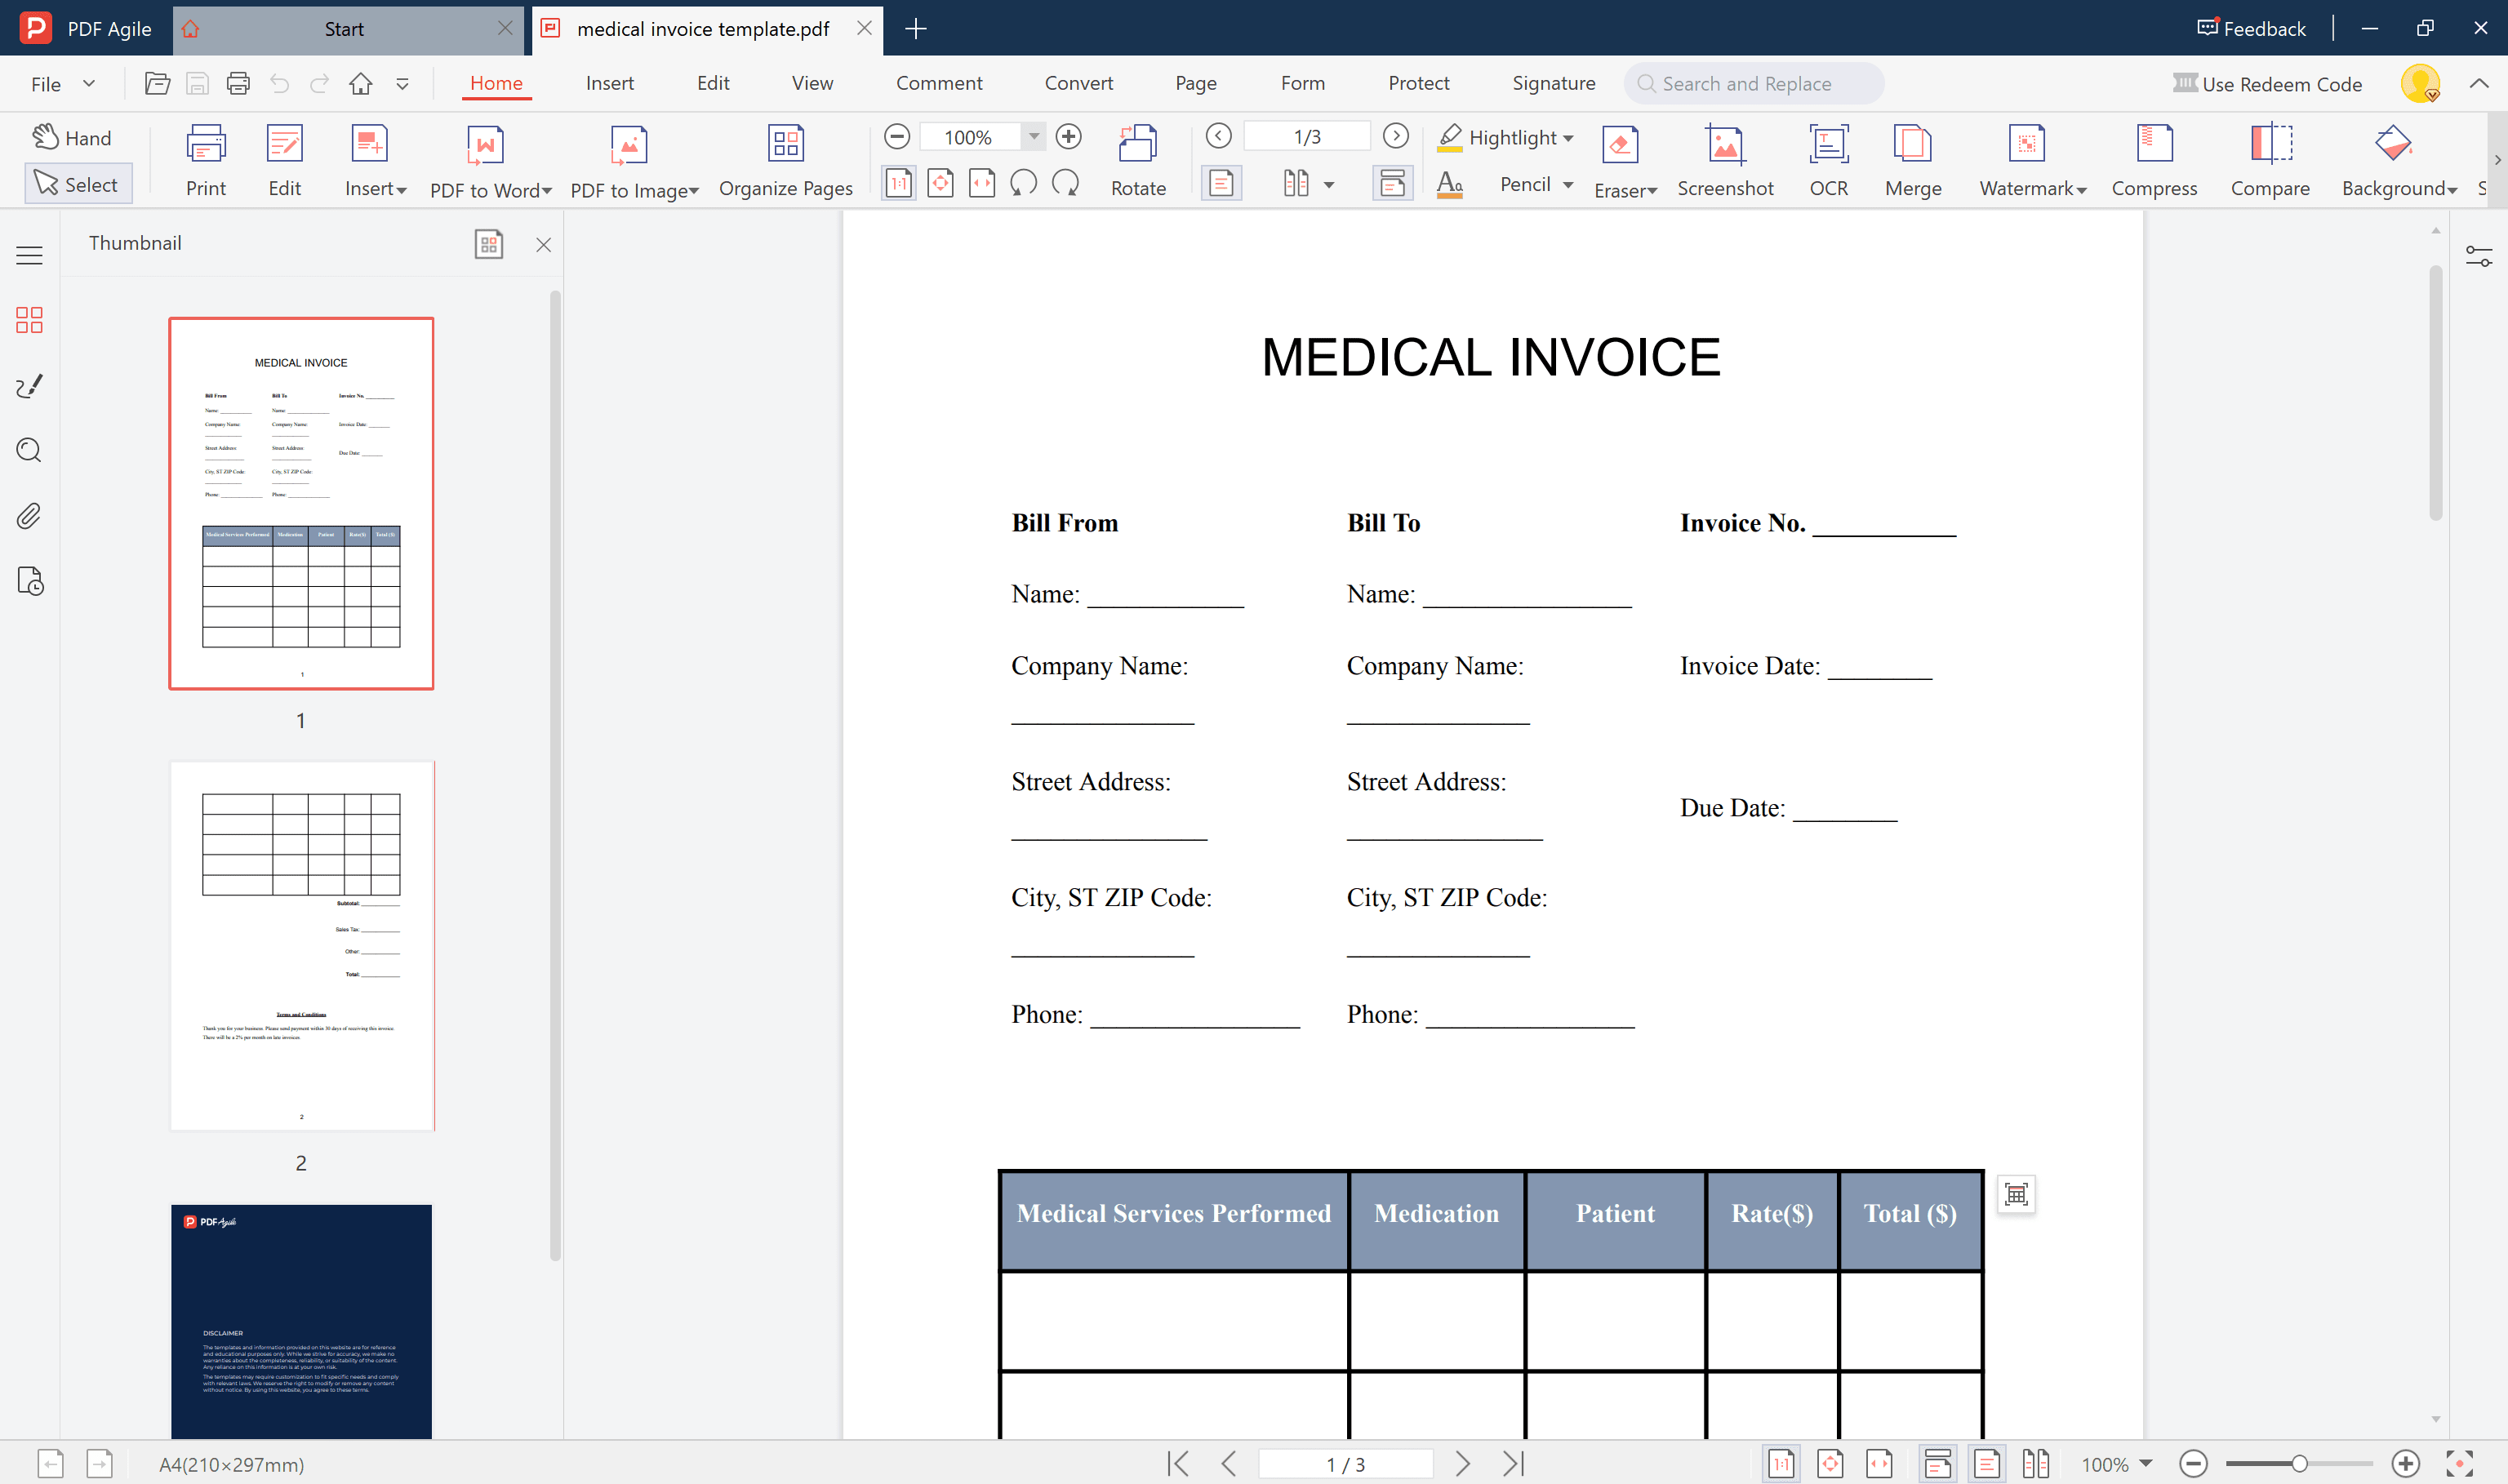2508x1484 pixels.
Task: Open the File menu
Action: (x=46, y=84)
